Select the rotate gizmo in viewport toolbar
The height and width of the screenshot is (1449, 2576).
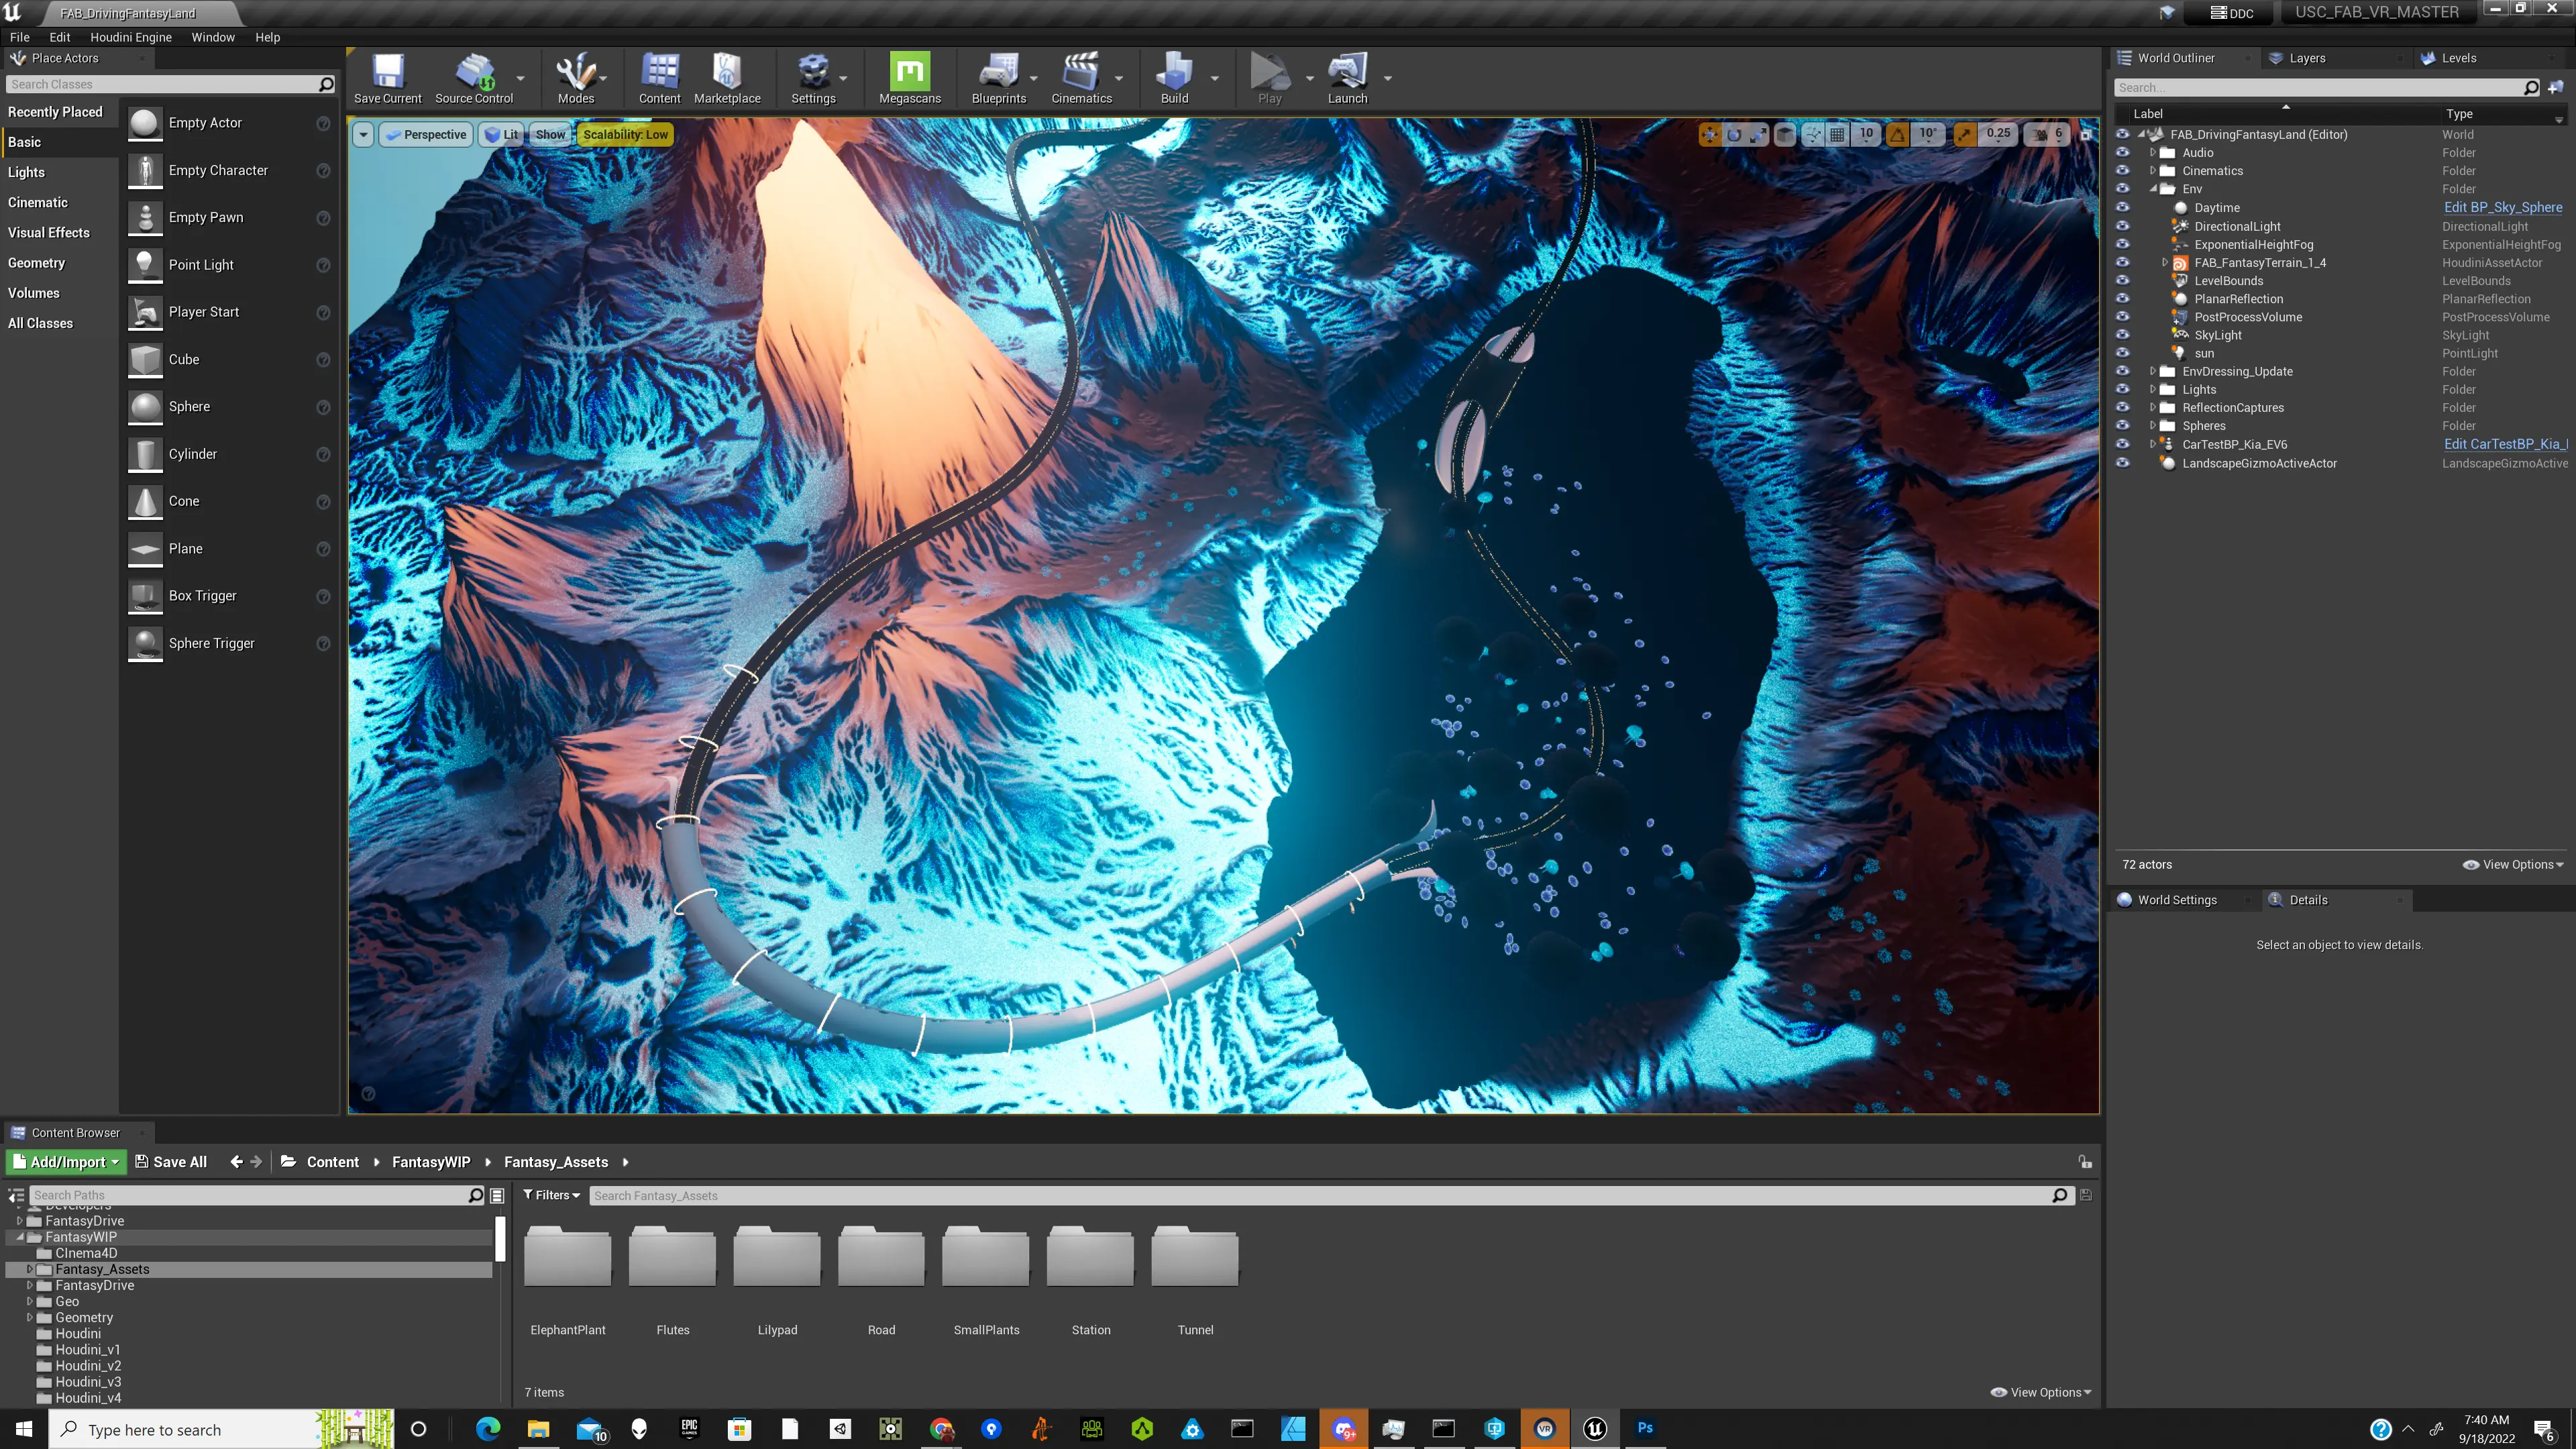point(1734,134)
